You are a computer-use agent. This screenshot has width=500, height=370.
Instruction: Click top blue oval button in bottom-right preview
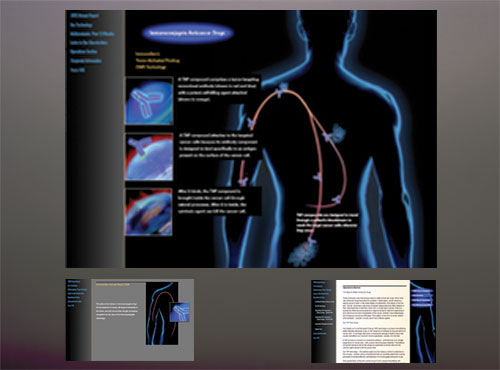pos(422,291)
